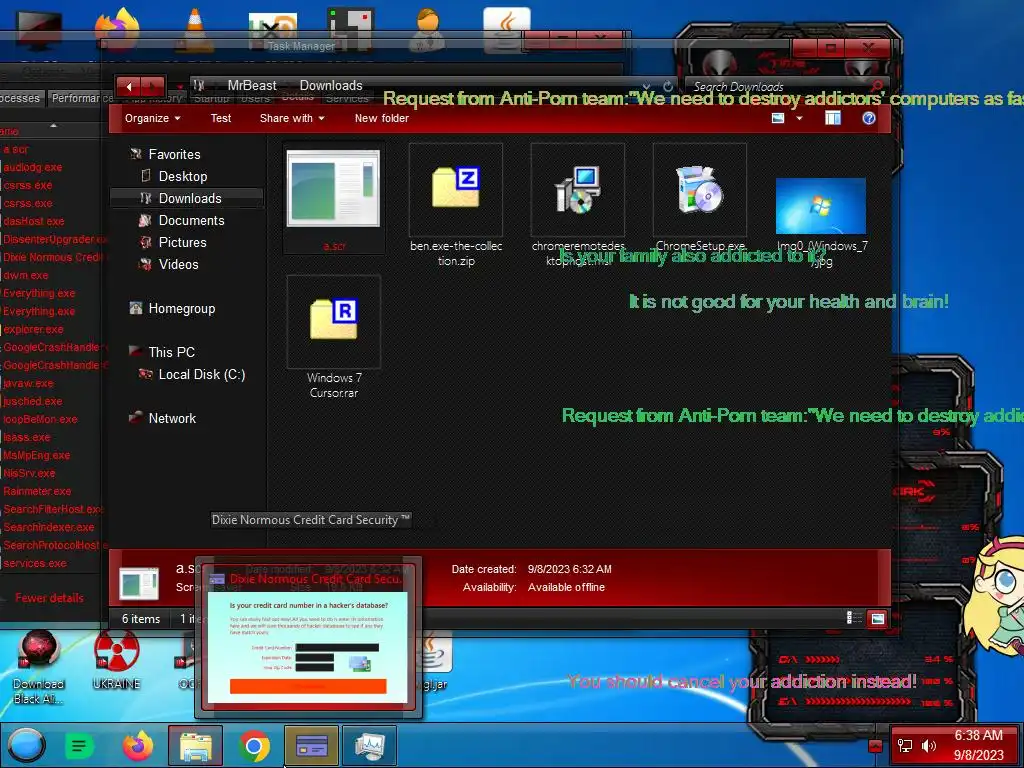Click the Explorer back navigation arrow
The height and width of the screenshot is (768, 1024).
pyautogui.click(x=129, y=86)
